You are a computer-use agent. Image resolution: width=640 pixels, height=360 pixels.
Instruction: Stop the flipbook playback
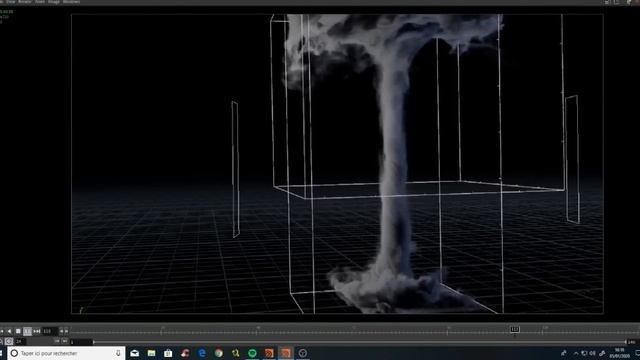18,331
